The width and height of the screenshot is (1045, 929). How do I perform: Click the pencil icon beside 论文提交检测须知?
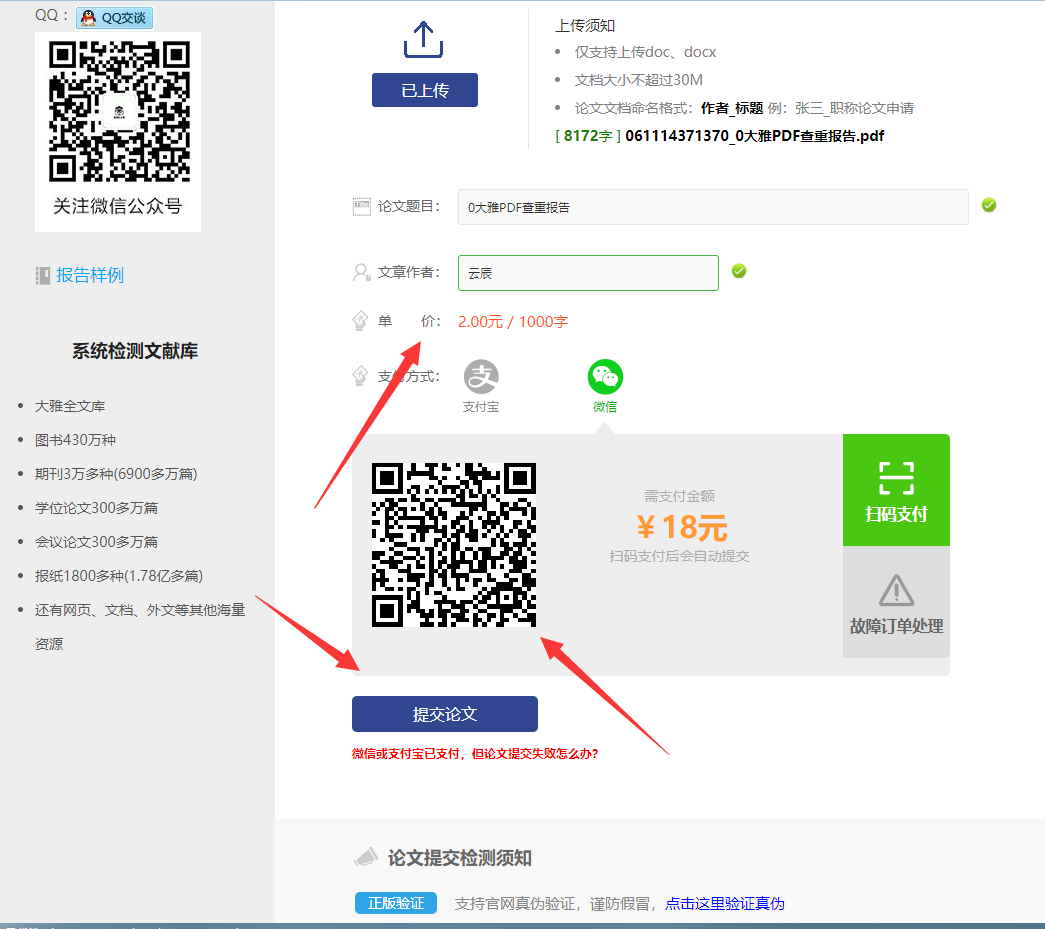click(366, 857)
